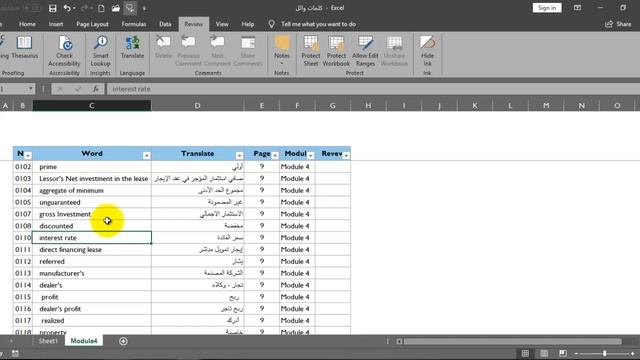Viewport: 640px width, 360px height.
Task: Open the Notes menu in ribbon
Action: tap(282, 50)
